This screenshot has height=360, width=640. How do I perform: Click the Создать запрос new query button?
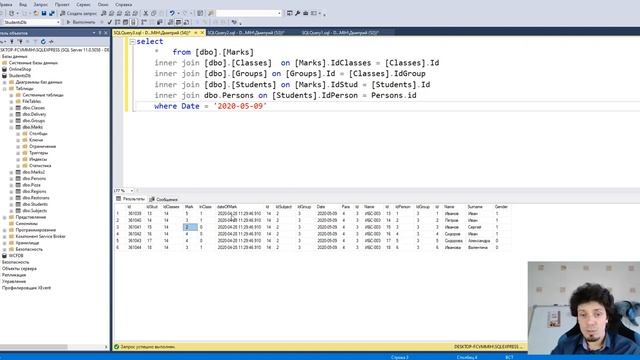click(78, 13)
